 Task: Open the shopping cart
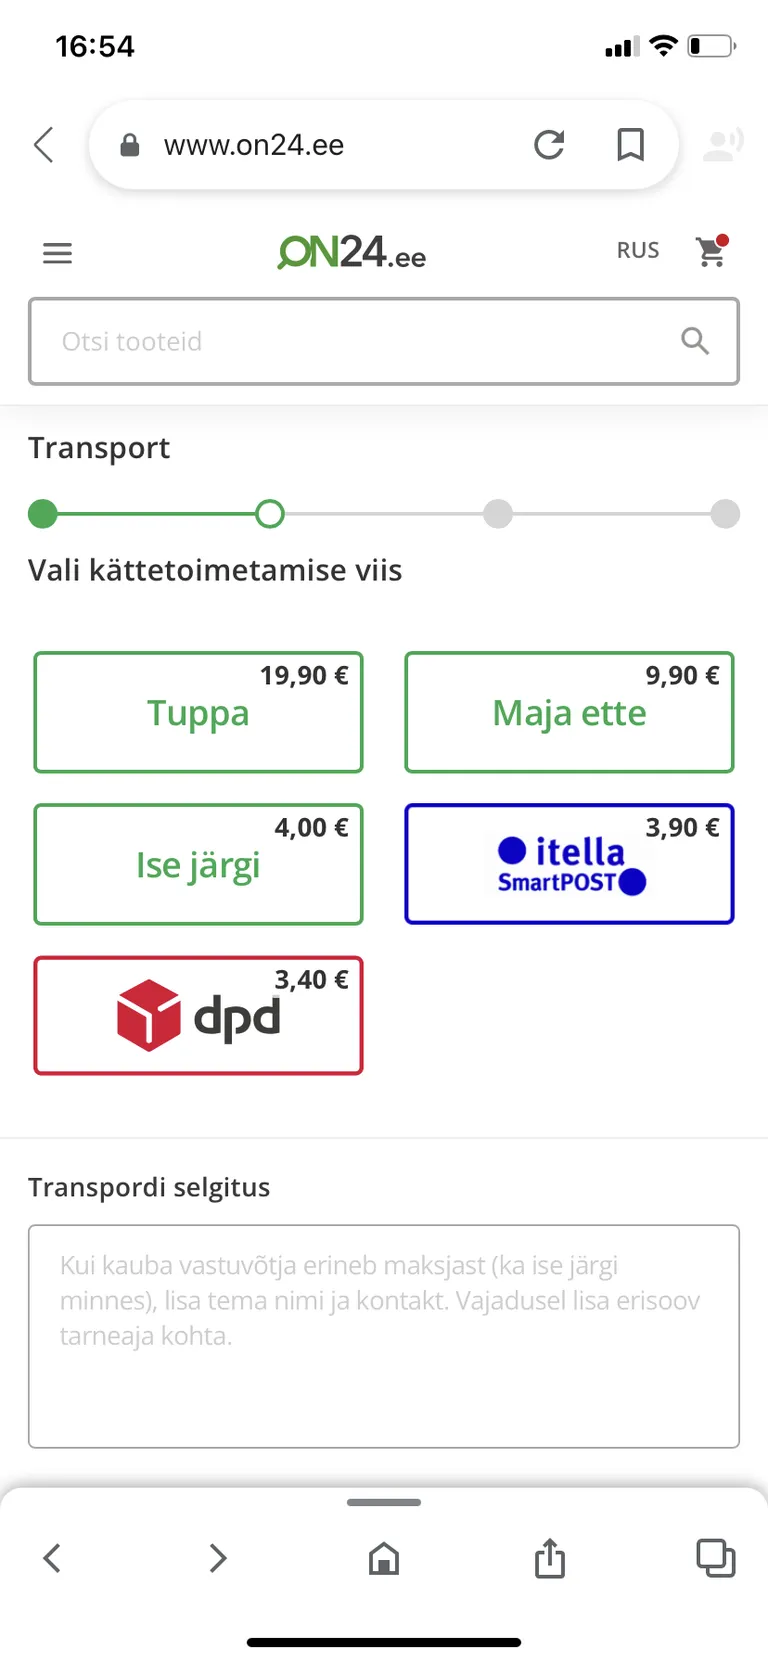coord(712,251)
